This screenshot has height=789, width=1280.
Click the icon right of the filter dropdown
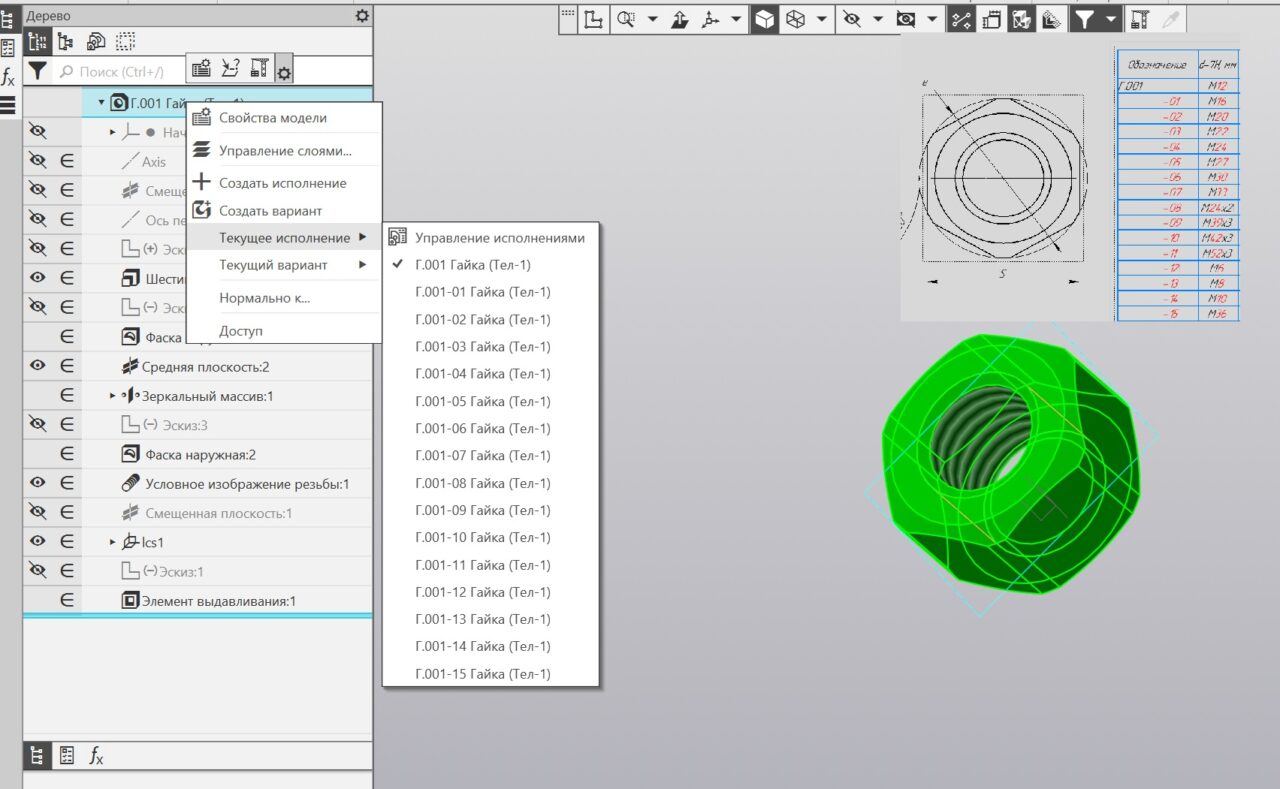point(1139,19)
